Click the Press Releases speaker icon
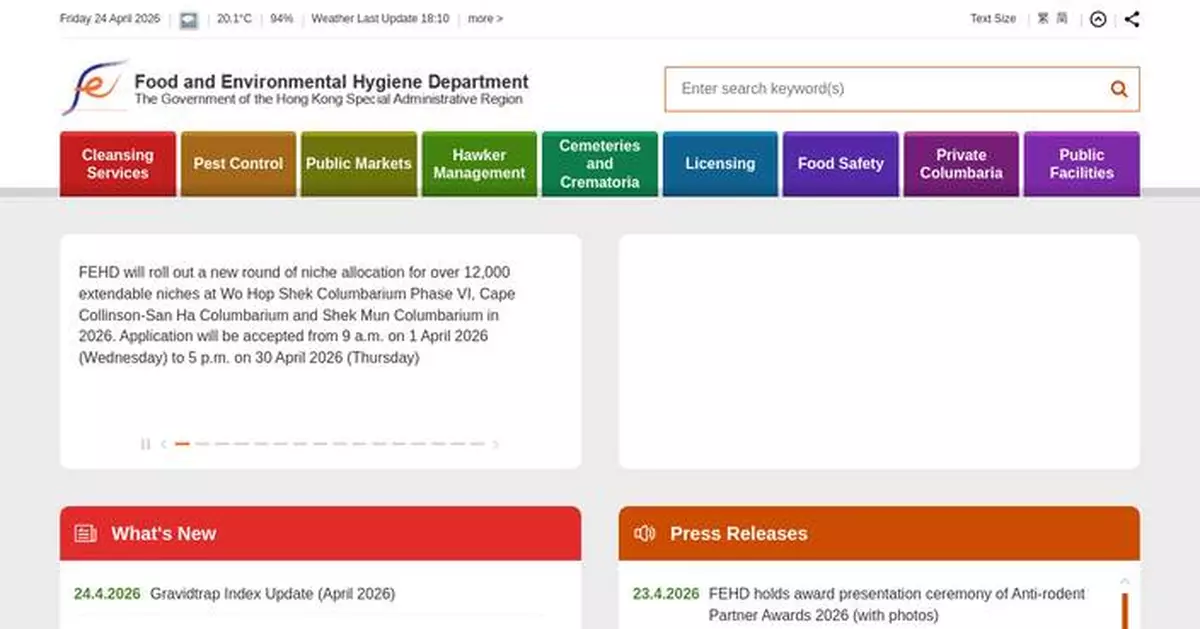This screenshot has width=1200, height=629. (x=644, y=533)
